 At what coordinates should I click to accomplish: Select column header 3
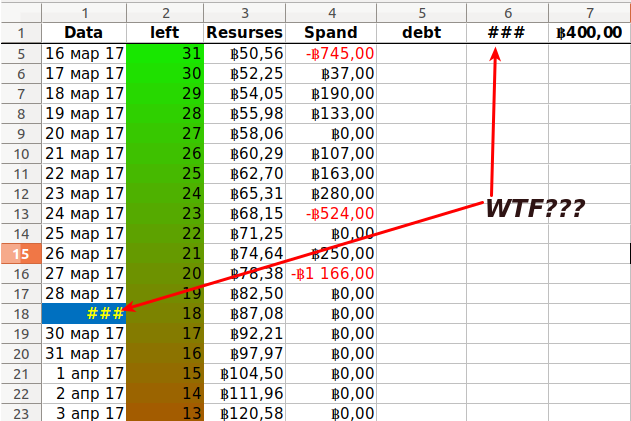pyautogui.click(x=244, y=13)
